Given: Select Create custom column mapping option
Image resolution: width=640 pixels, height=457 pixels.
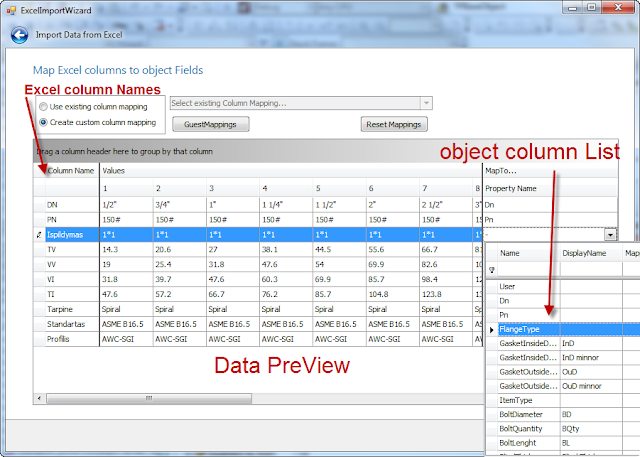Looking at the screenshot, I should coord(98,122).
